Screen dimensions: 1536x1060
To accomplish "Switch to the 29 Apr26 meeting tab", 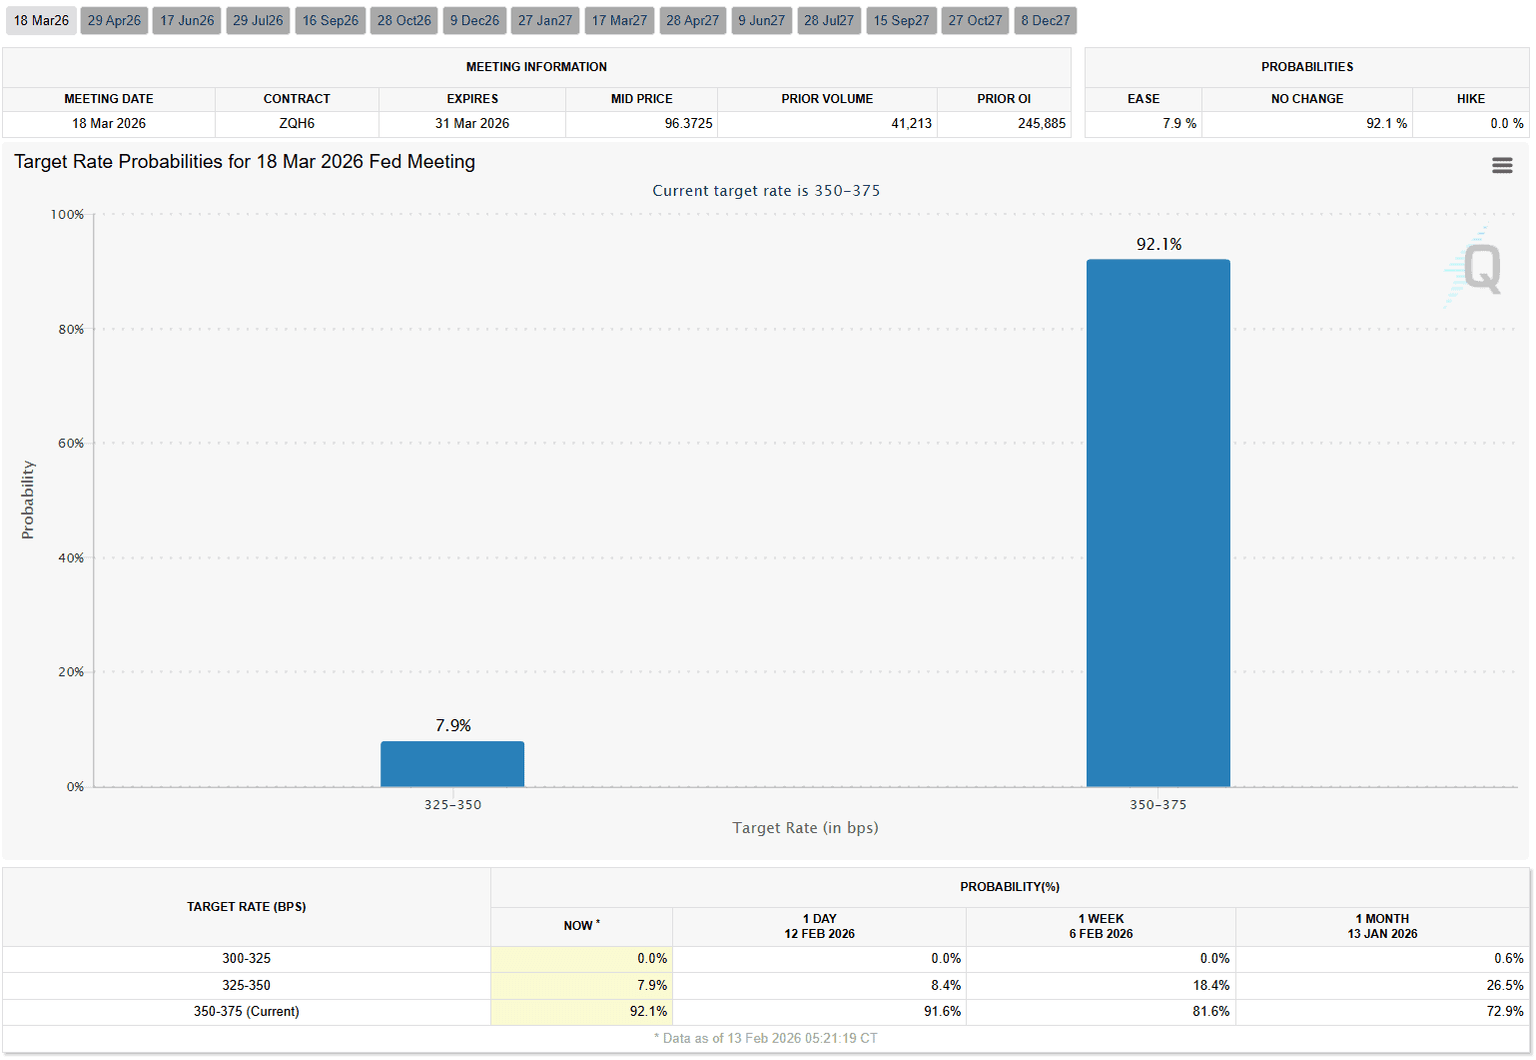I will tap(114, 21).
